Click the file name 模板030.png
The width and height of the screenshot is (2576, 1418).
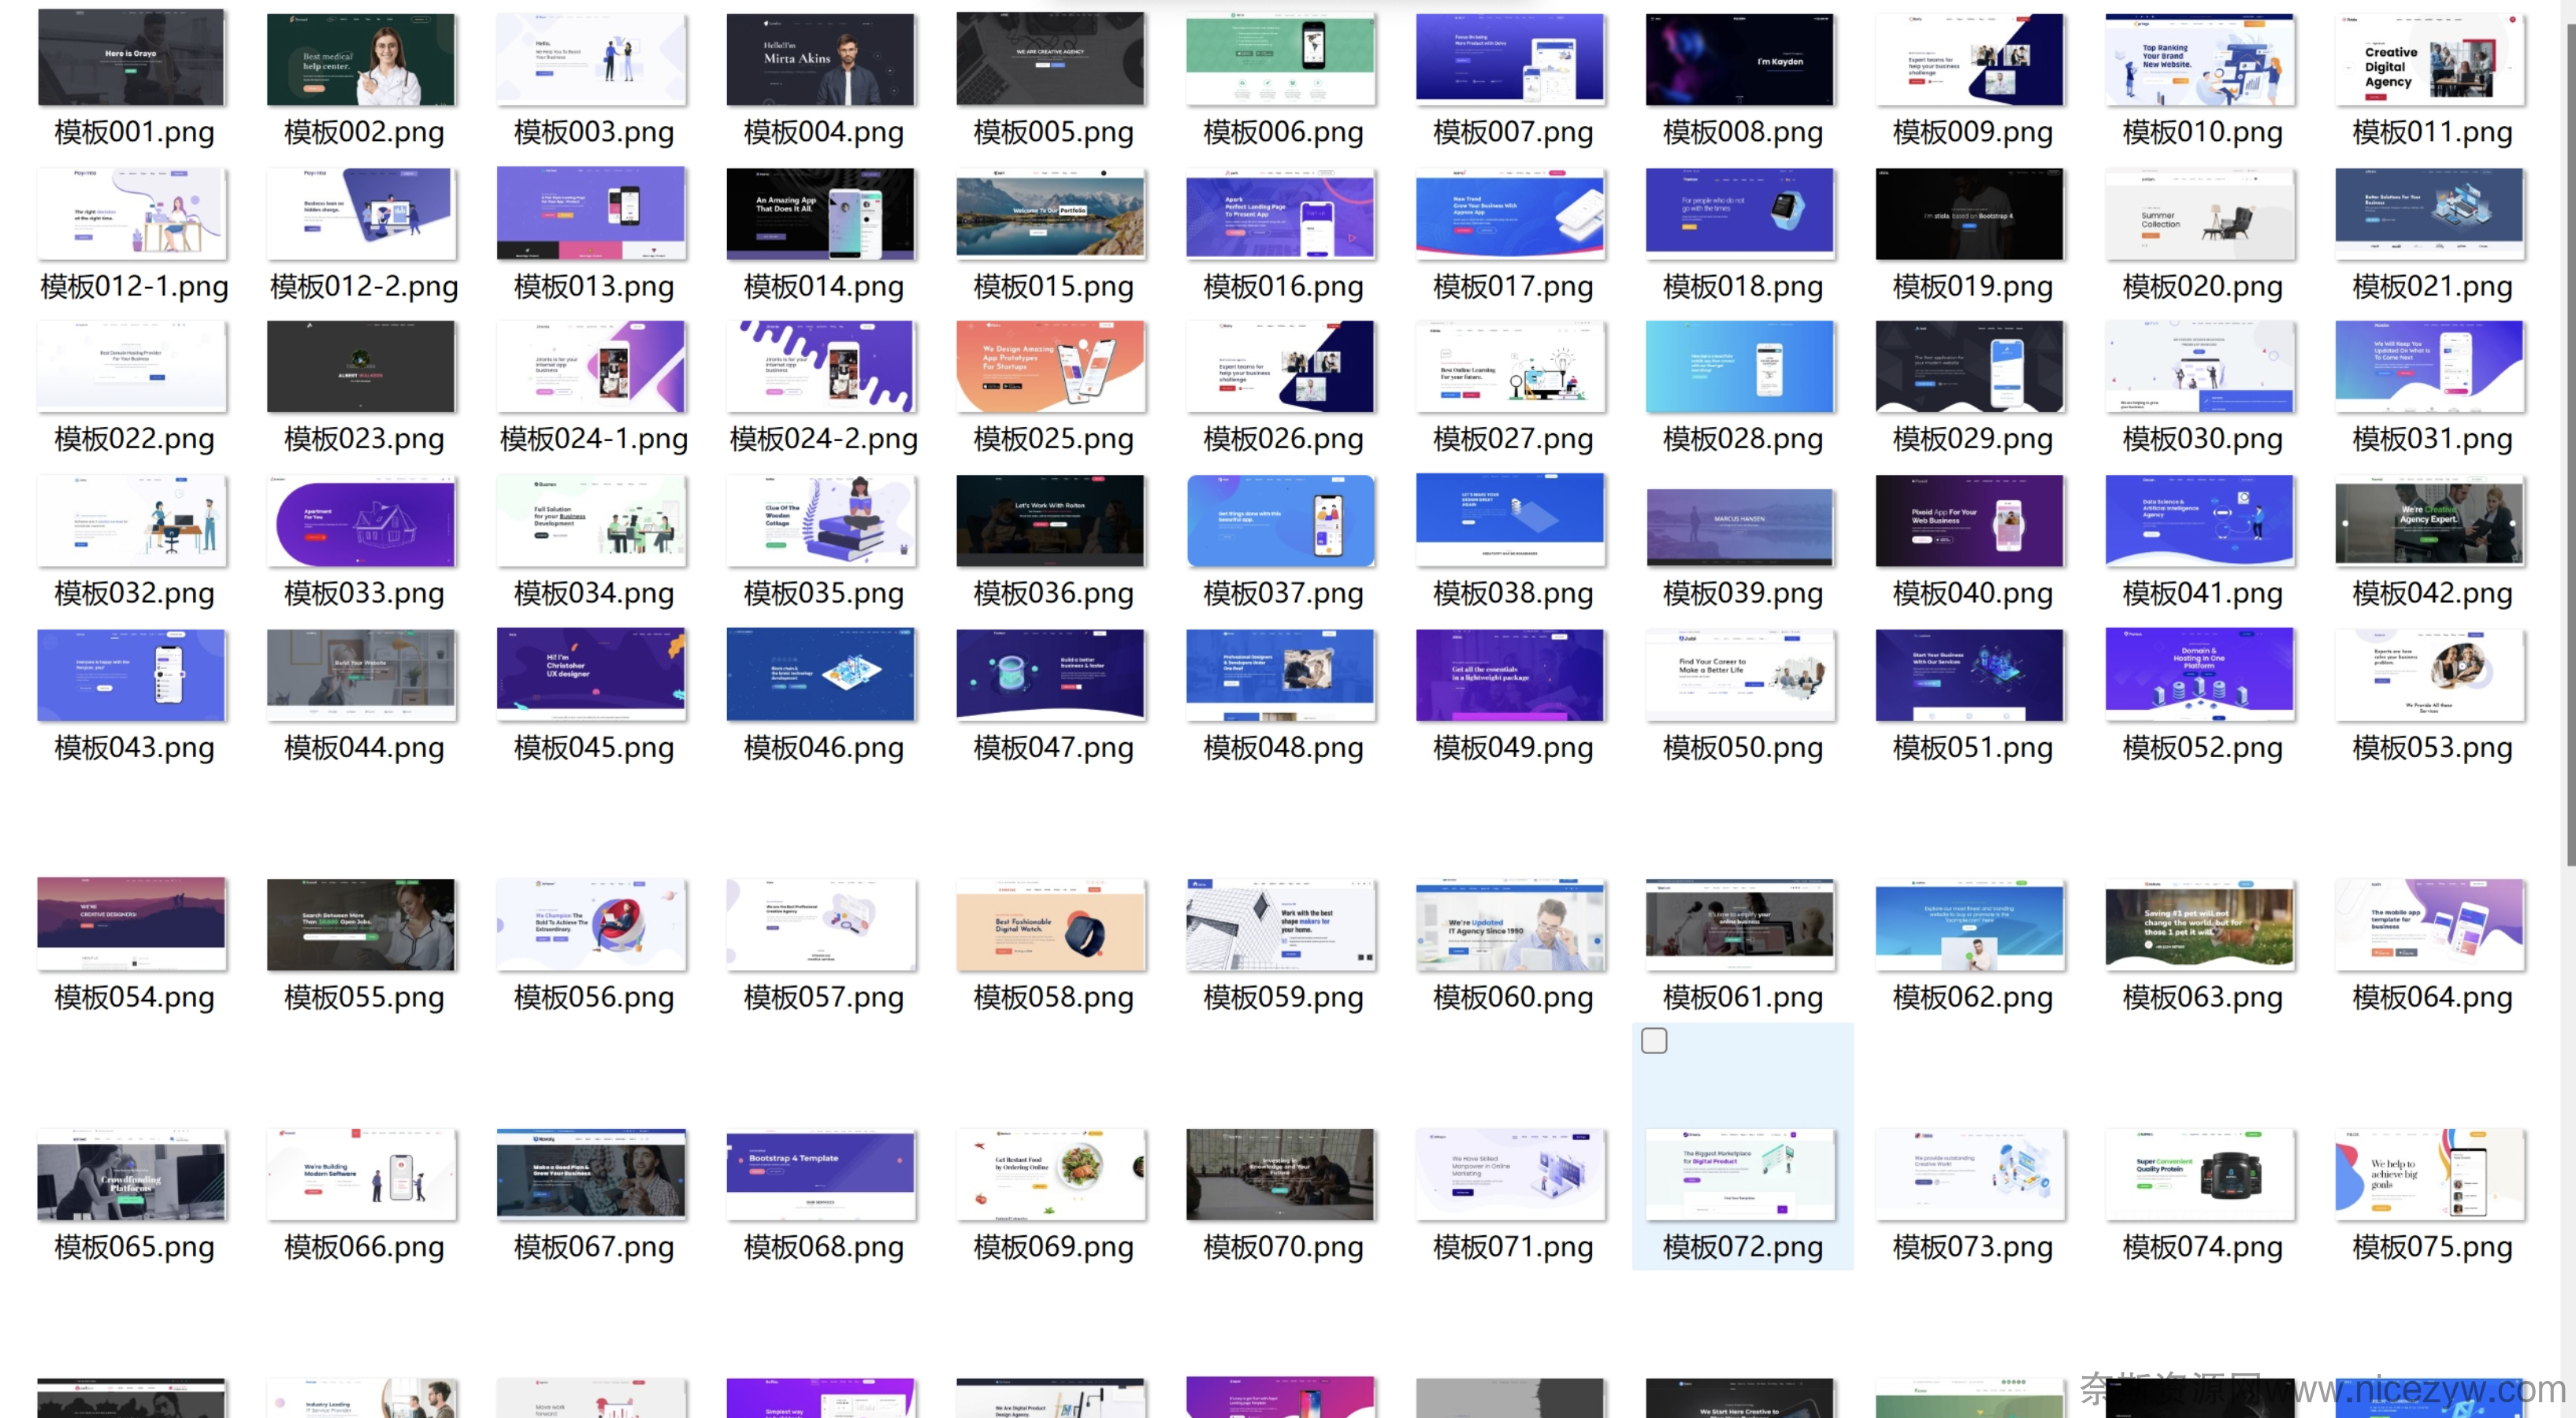pyautogui.click(x=2202, y=439)
